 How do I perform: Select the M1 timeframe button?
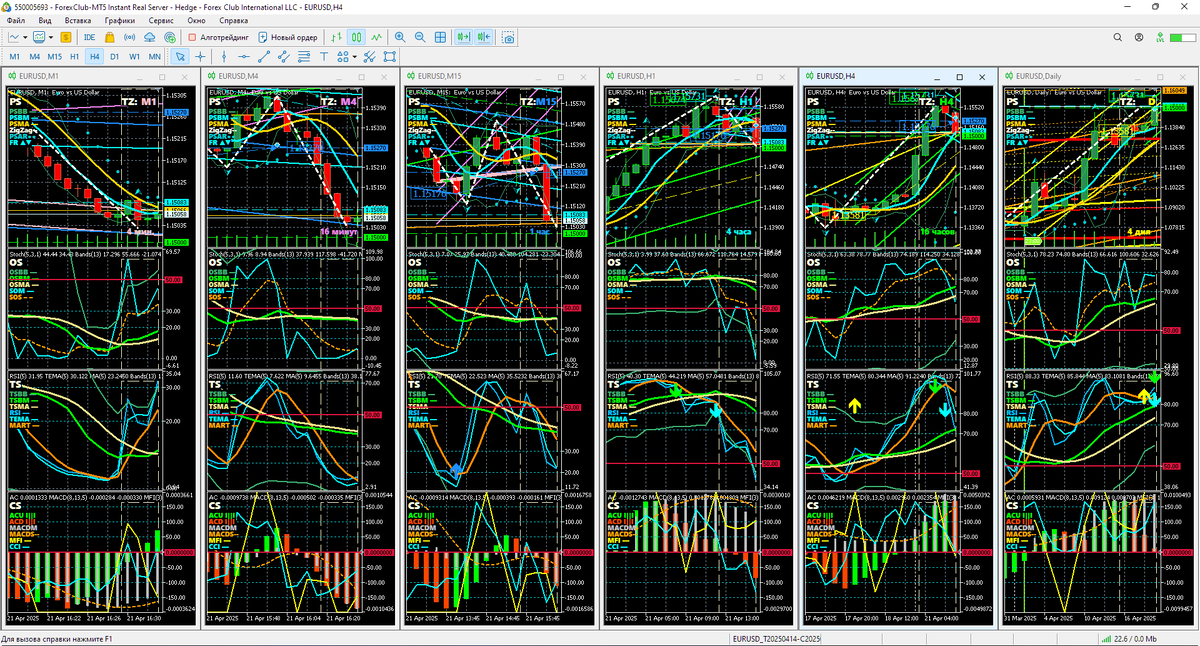pos(15,56)
